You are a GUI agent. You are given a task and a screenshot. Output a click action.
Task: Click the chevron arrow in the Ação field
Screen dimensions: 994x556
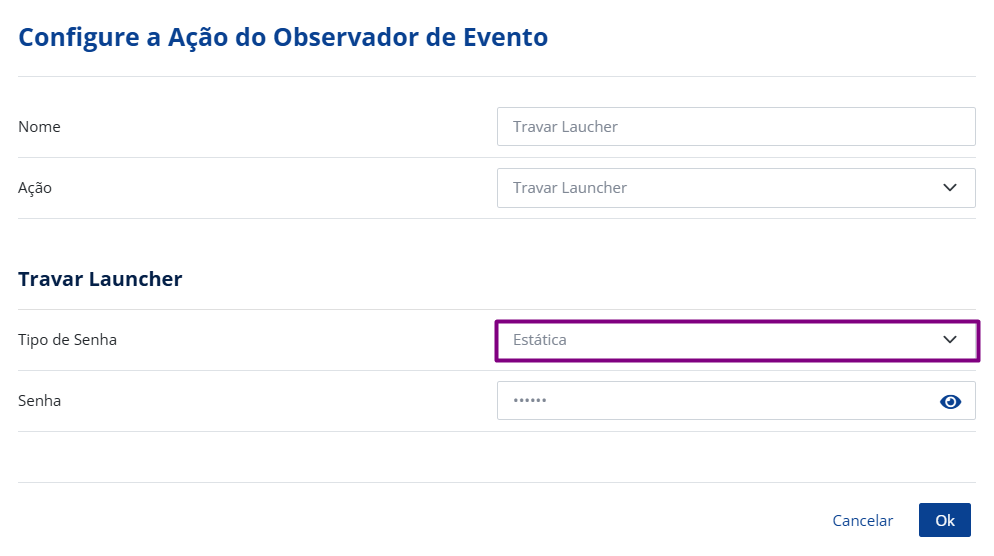point(950,188)
